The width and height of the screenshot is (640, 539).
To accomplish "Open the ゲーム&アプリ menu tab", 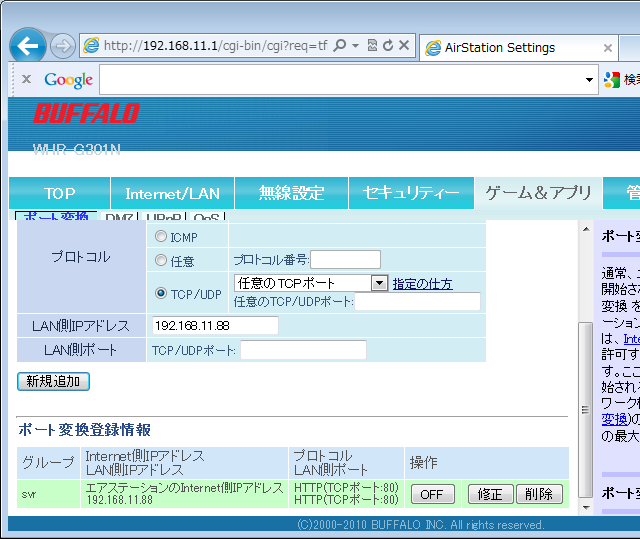I will pos(538,193).
